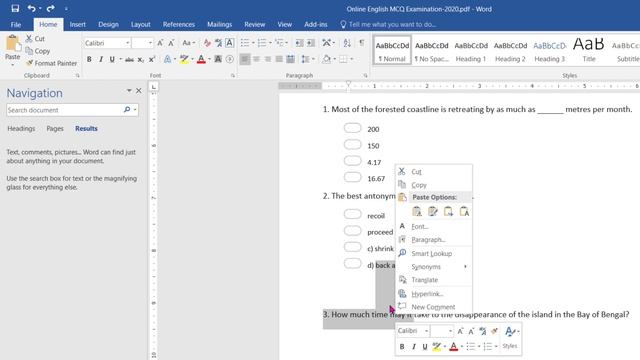This screenshot has height=360, width=640.
Task: Center align text in ribbon
Action: [256, 60]
